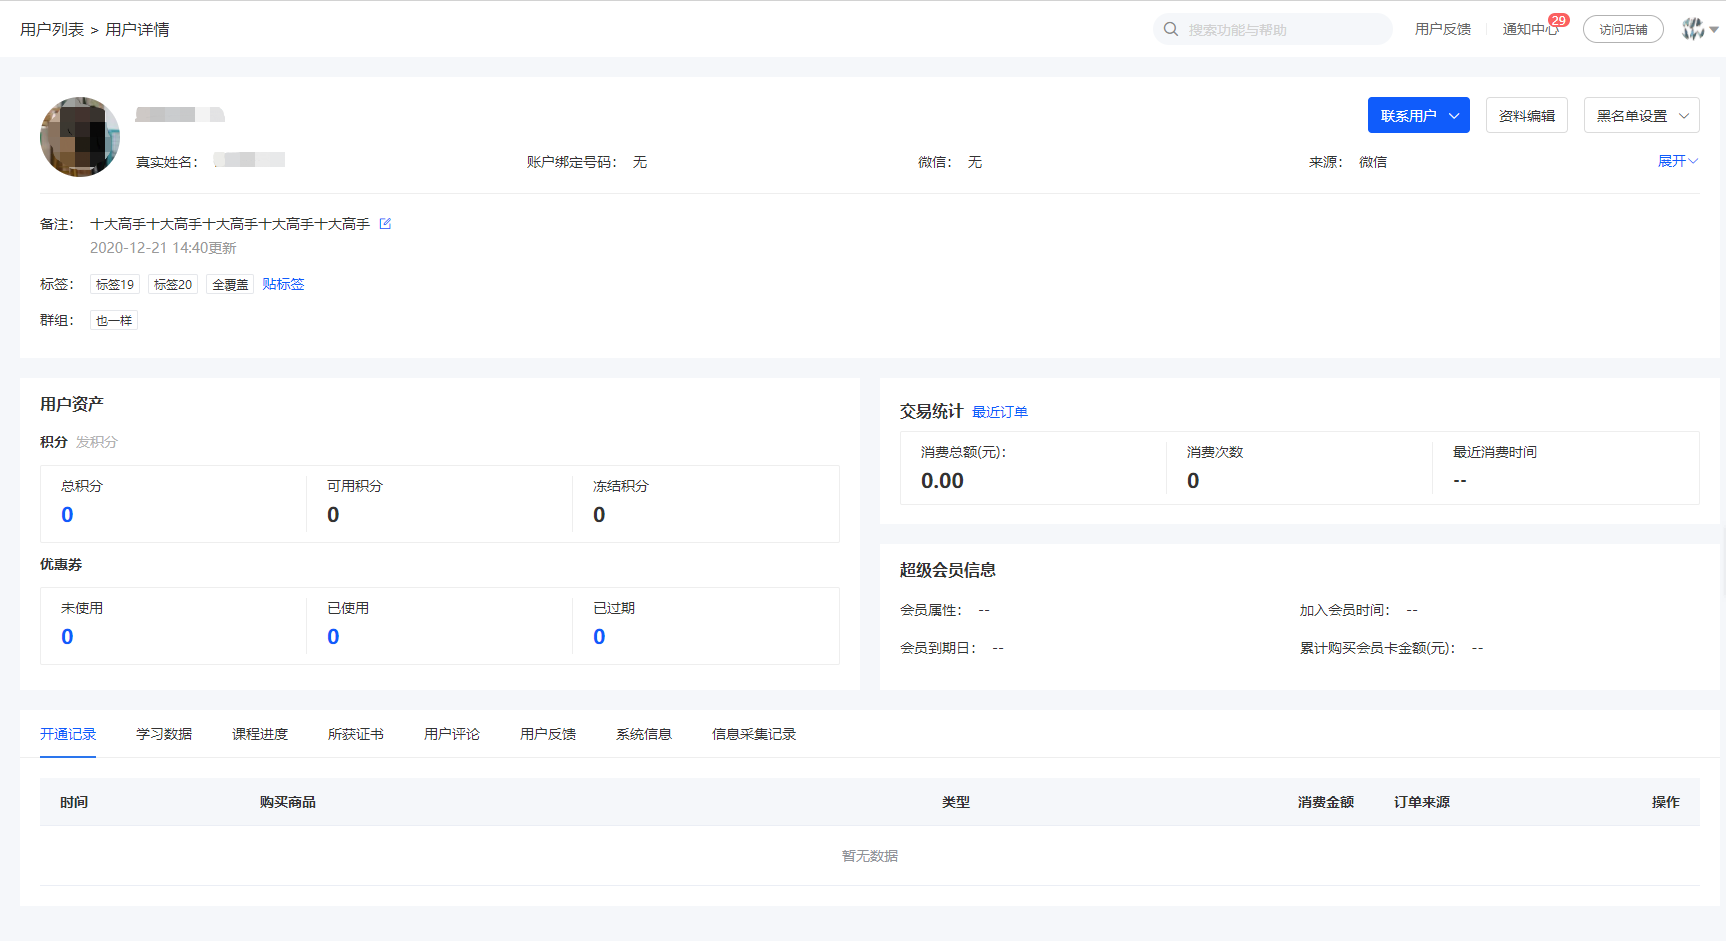Switch to the 开通记录 tab
Viewport: 1726px width, 941px height.
pyautogui.click(x=68, y=734)
